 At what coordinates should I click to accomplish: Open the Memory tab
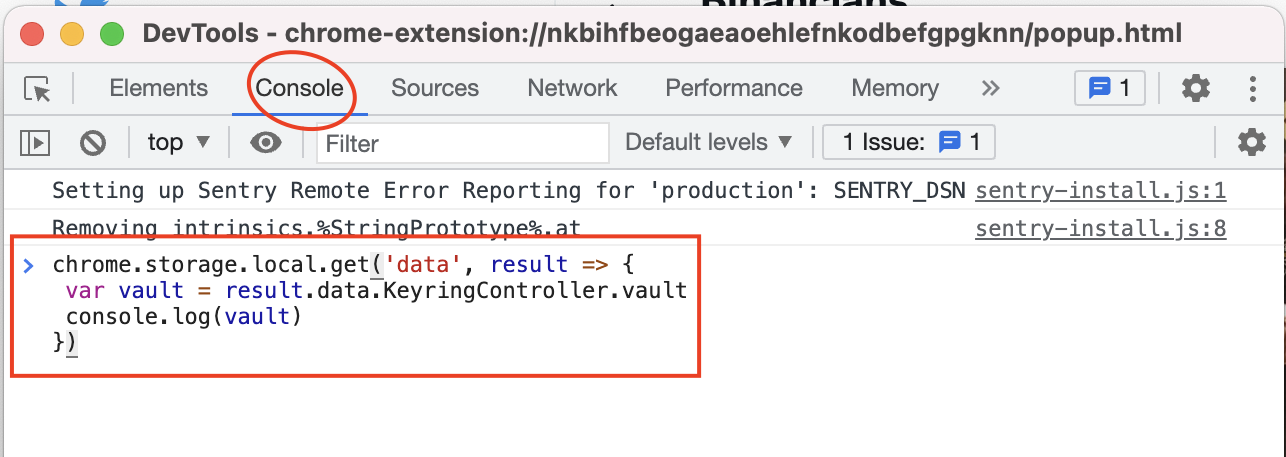click(895, 88)
